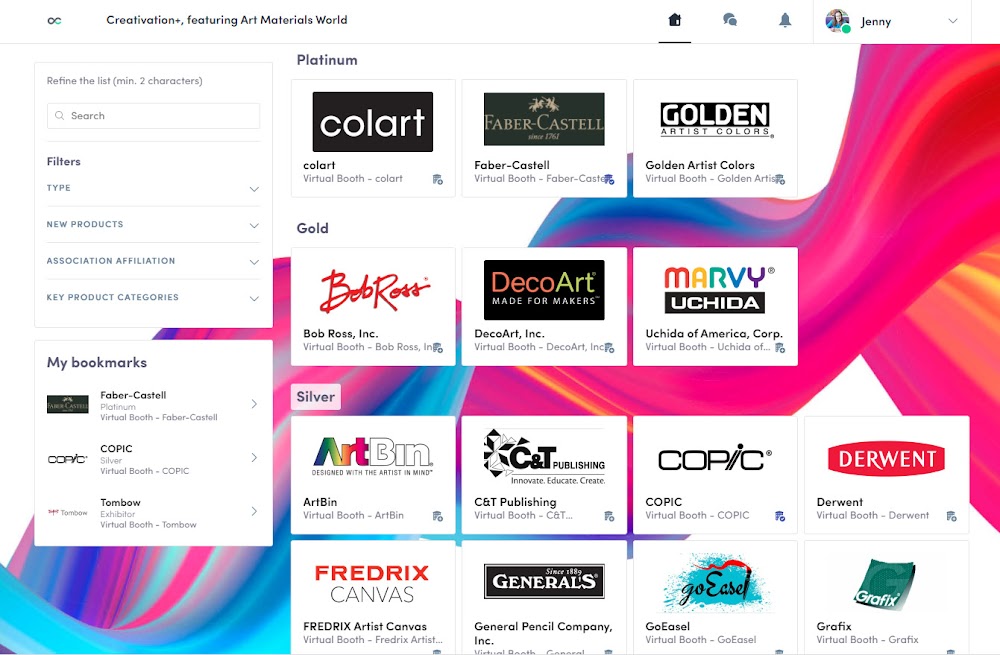Open Uchida of America, Corp. name link
The height and width of the screenshot is (655, 1000).
click(x=714, y=334)
